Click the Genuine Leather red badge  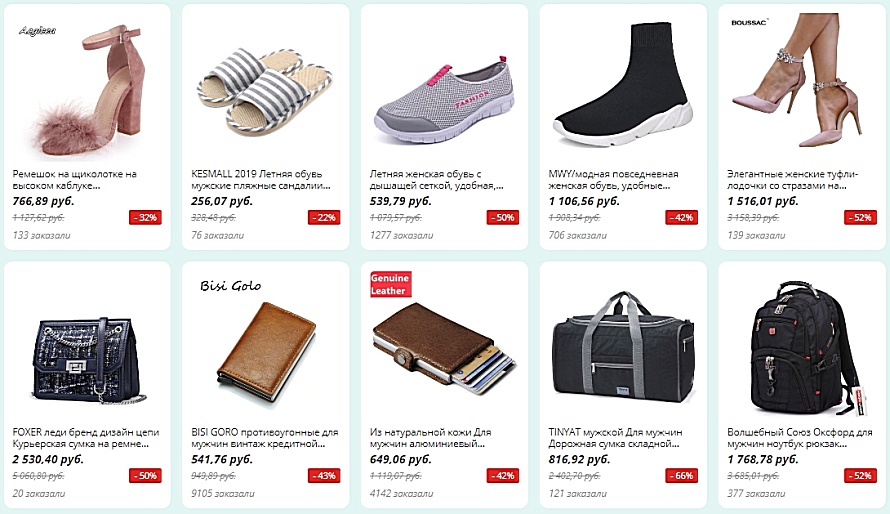click(x=389, y=284)
